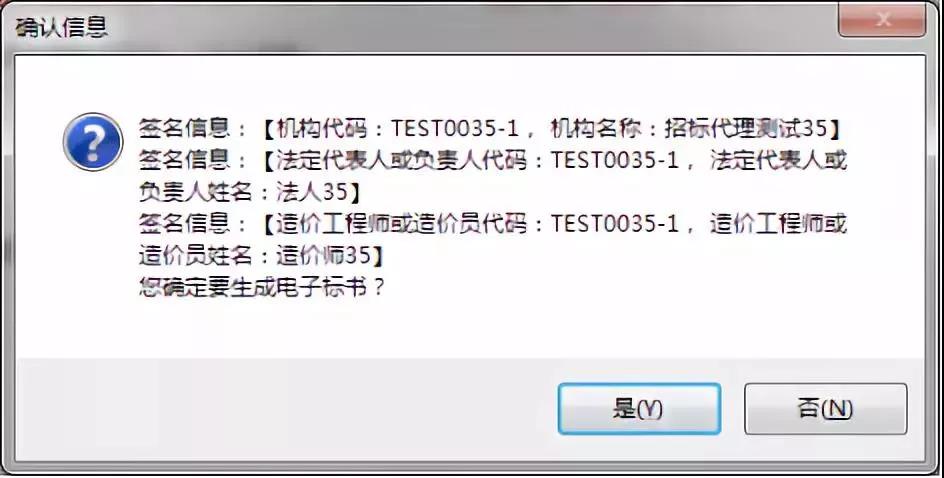This screenshot has width=944, height=478.
Task: Click the 招标代理测试35 organization name
Action: (x=745, y=128)
